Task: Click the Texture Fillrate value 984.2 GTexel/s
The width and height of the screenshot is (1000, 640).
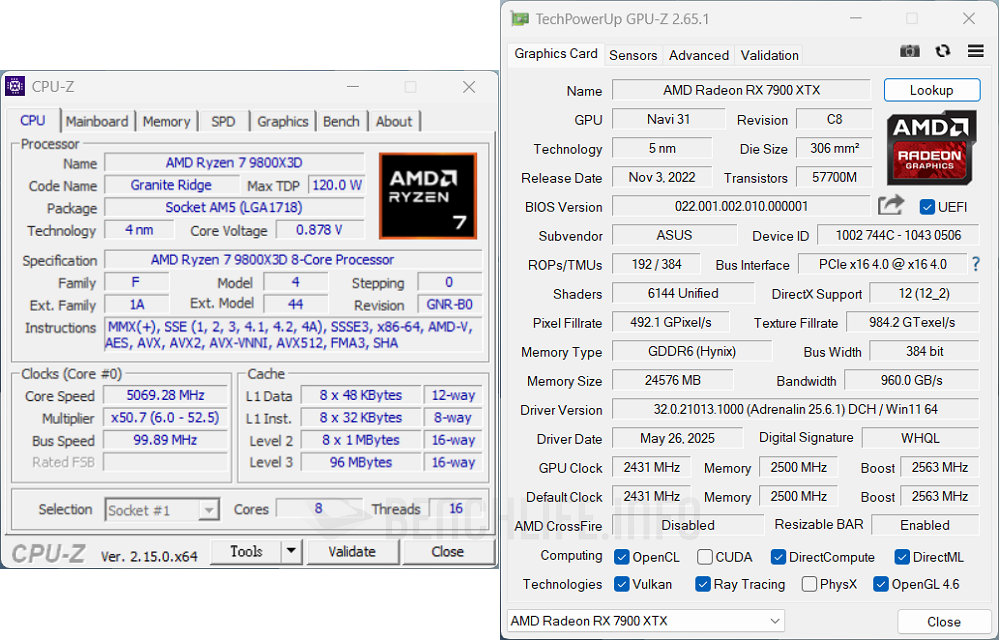Action: 912,323
